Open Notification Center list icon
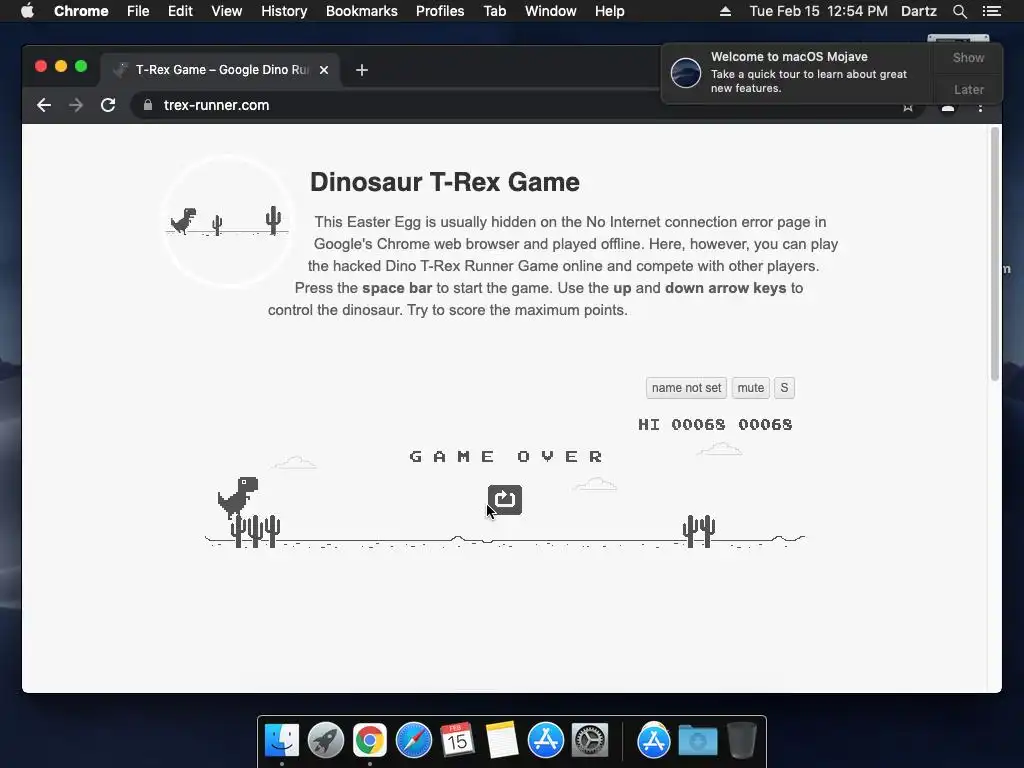Viewport: 1024px width, 768px height. tap(991, 11)
